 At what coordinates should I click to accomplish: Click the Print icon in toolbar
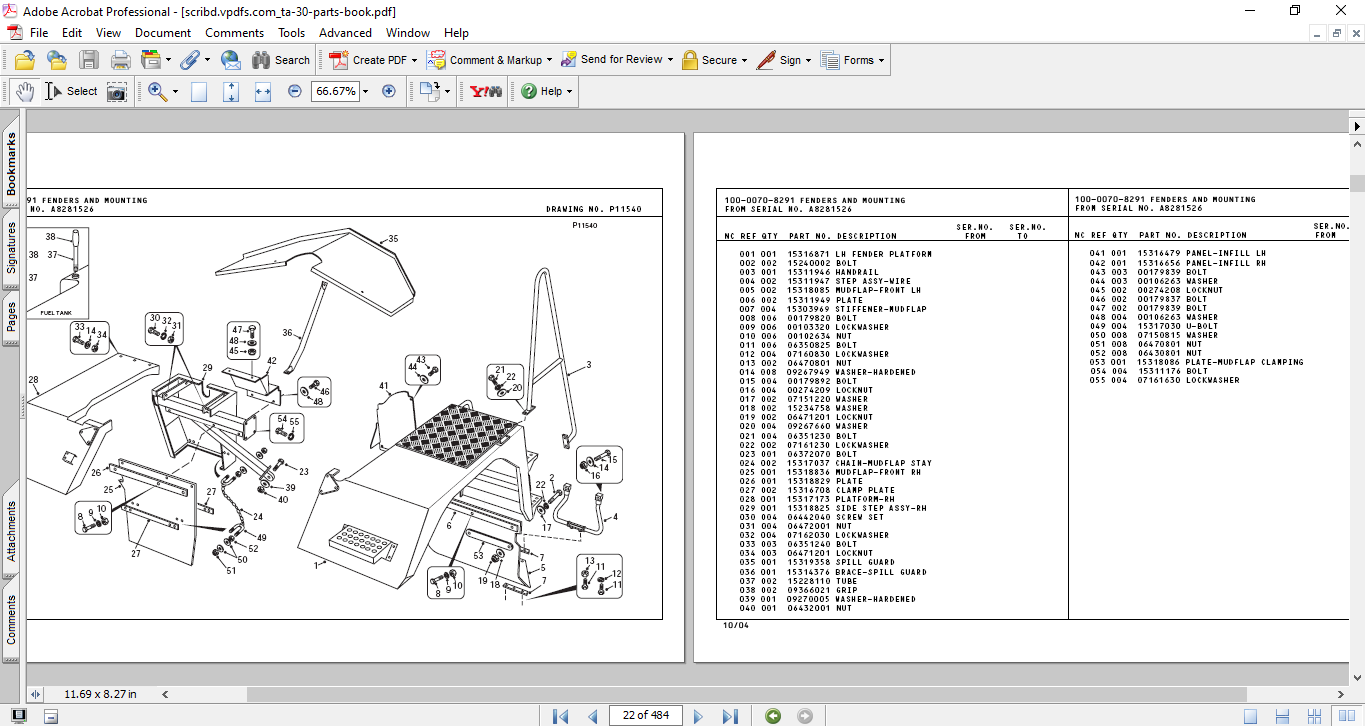[x=120, y=60]
